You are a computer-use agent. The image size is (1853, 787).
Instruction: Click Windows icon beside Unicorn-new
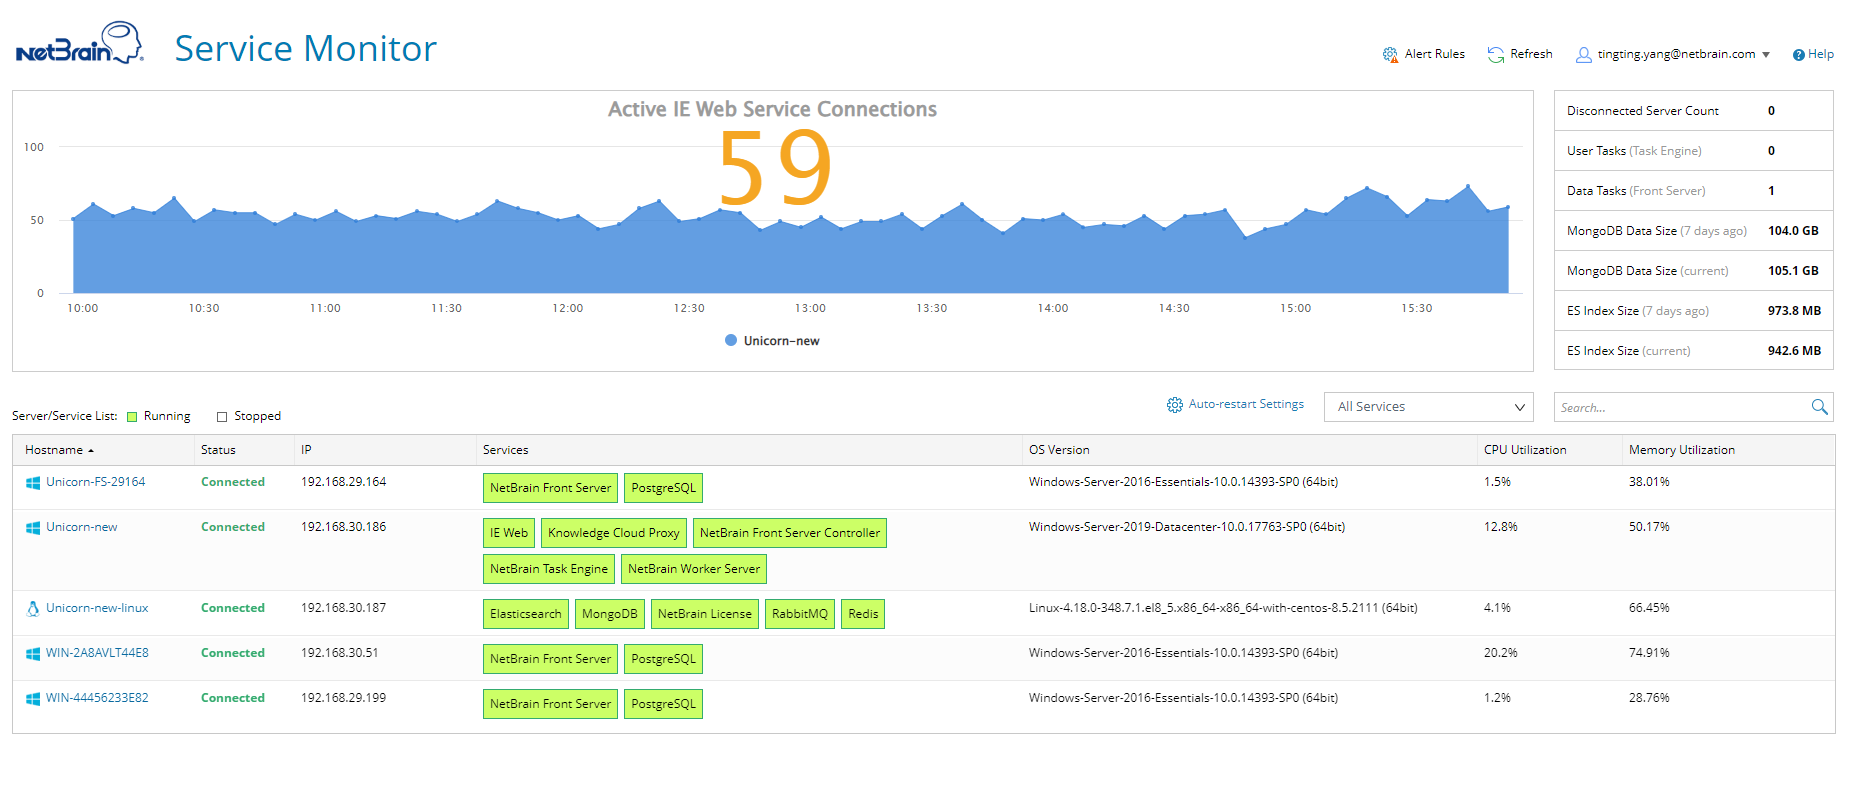(x=33, y=528)
